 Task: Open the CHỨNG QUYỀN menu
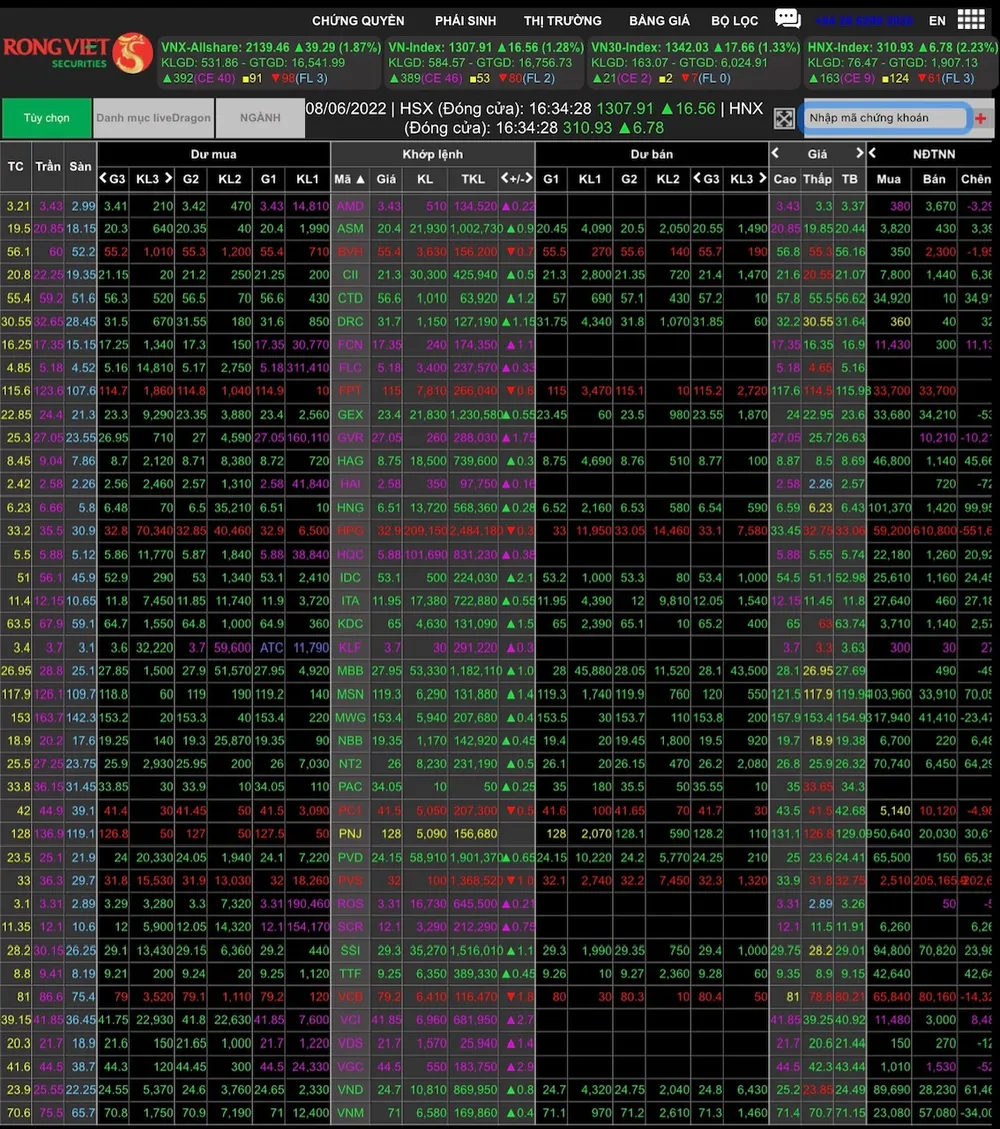point(358,20)
